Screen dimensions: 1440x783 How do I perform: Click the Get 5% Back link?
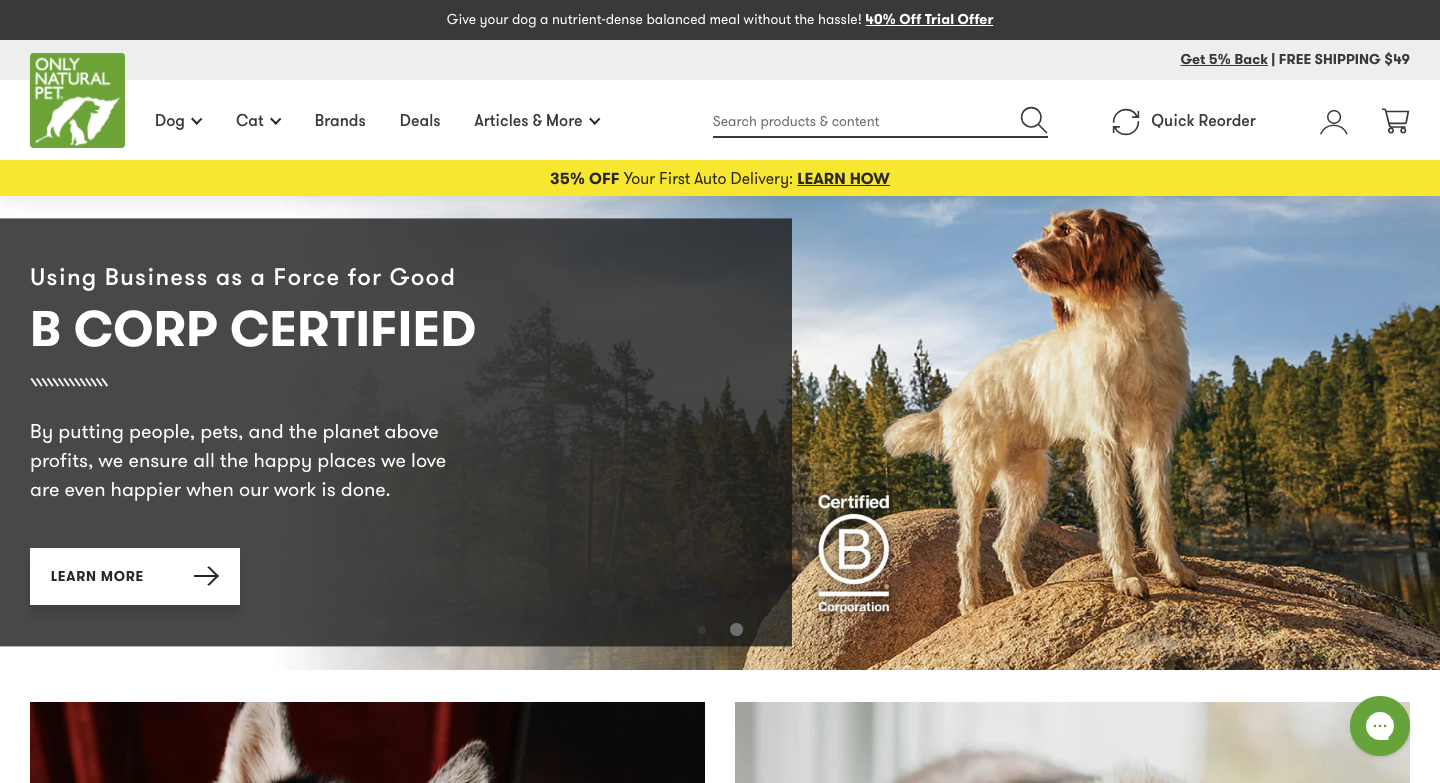(x=1224, y=59)
